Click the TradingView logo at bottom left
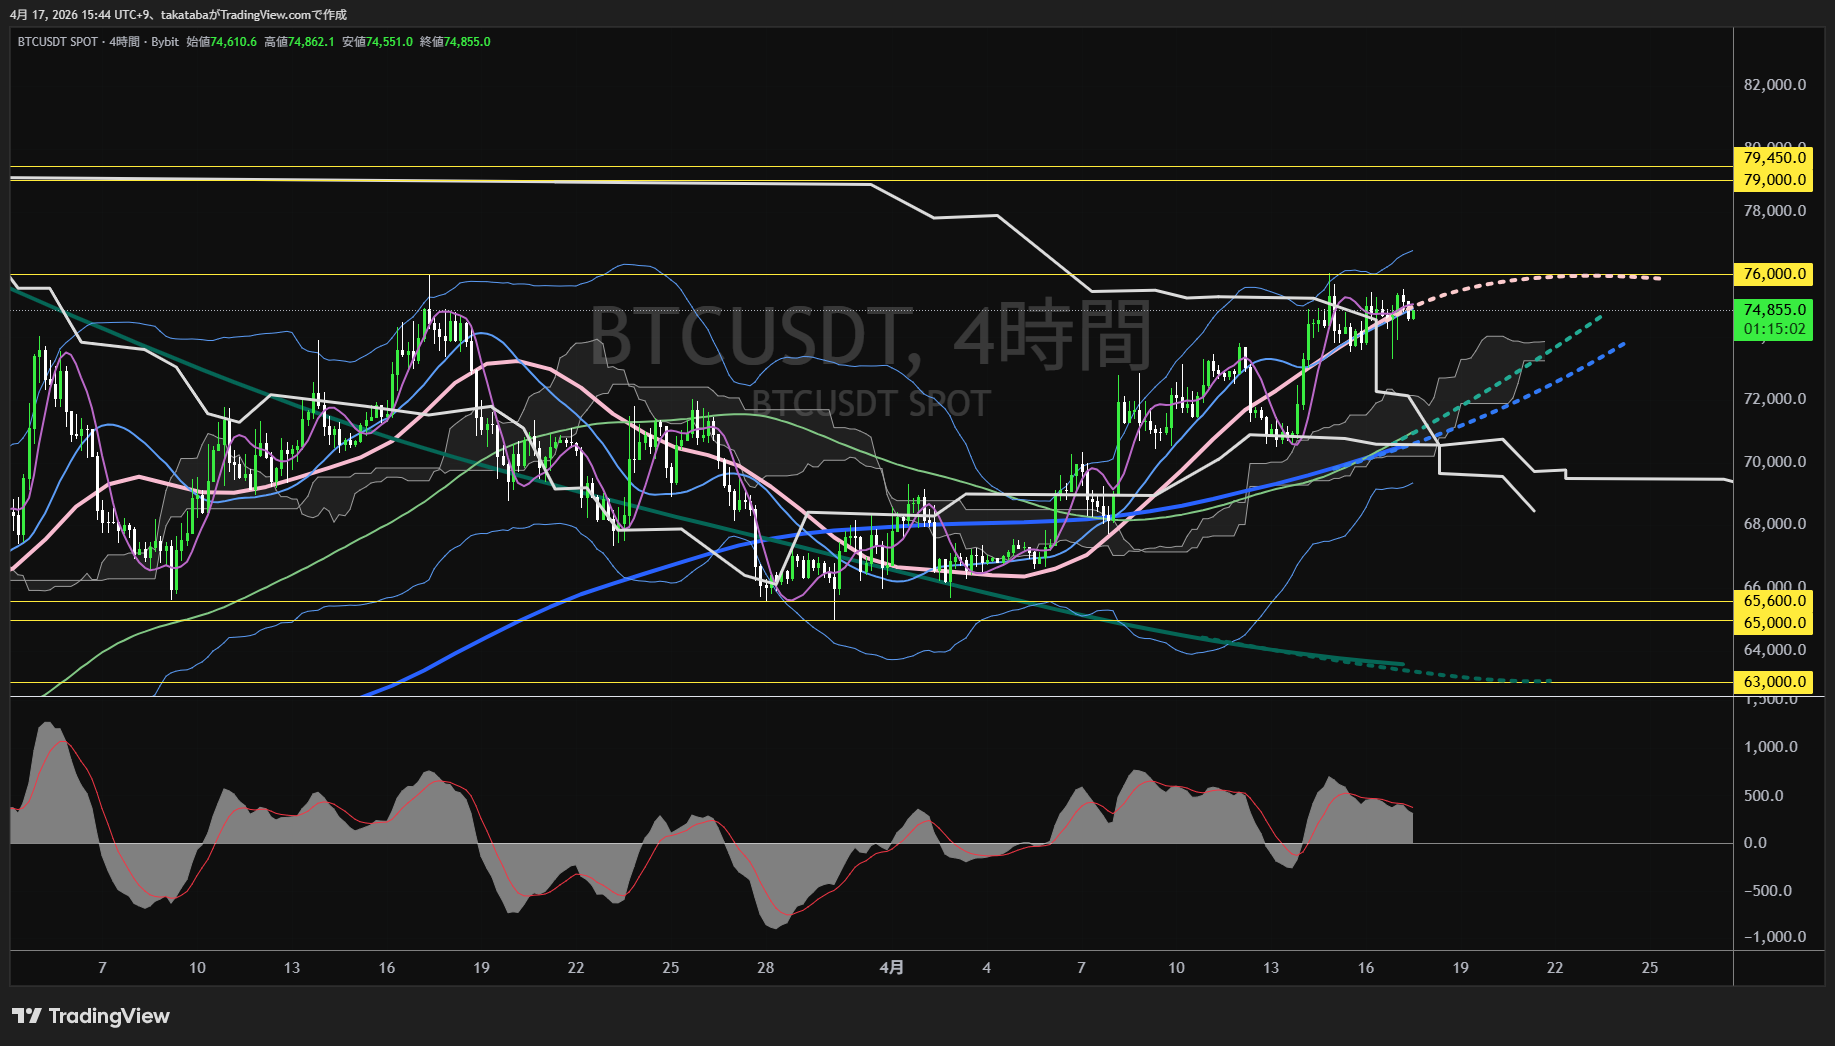The height and width of the screenshot is (1046, 1835). [90, 1016]
